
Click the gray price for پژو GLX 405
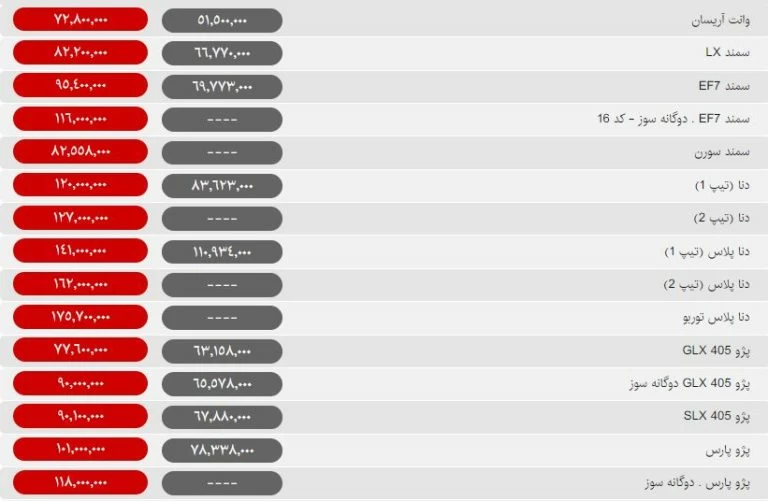(x=221, y=350)
